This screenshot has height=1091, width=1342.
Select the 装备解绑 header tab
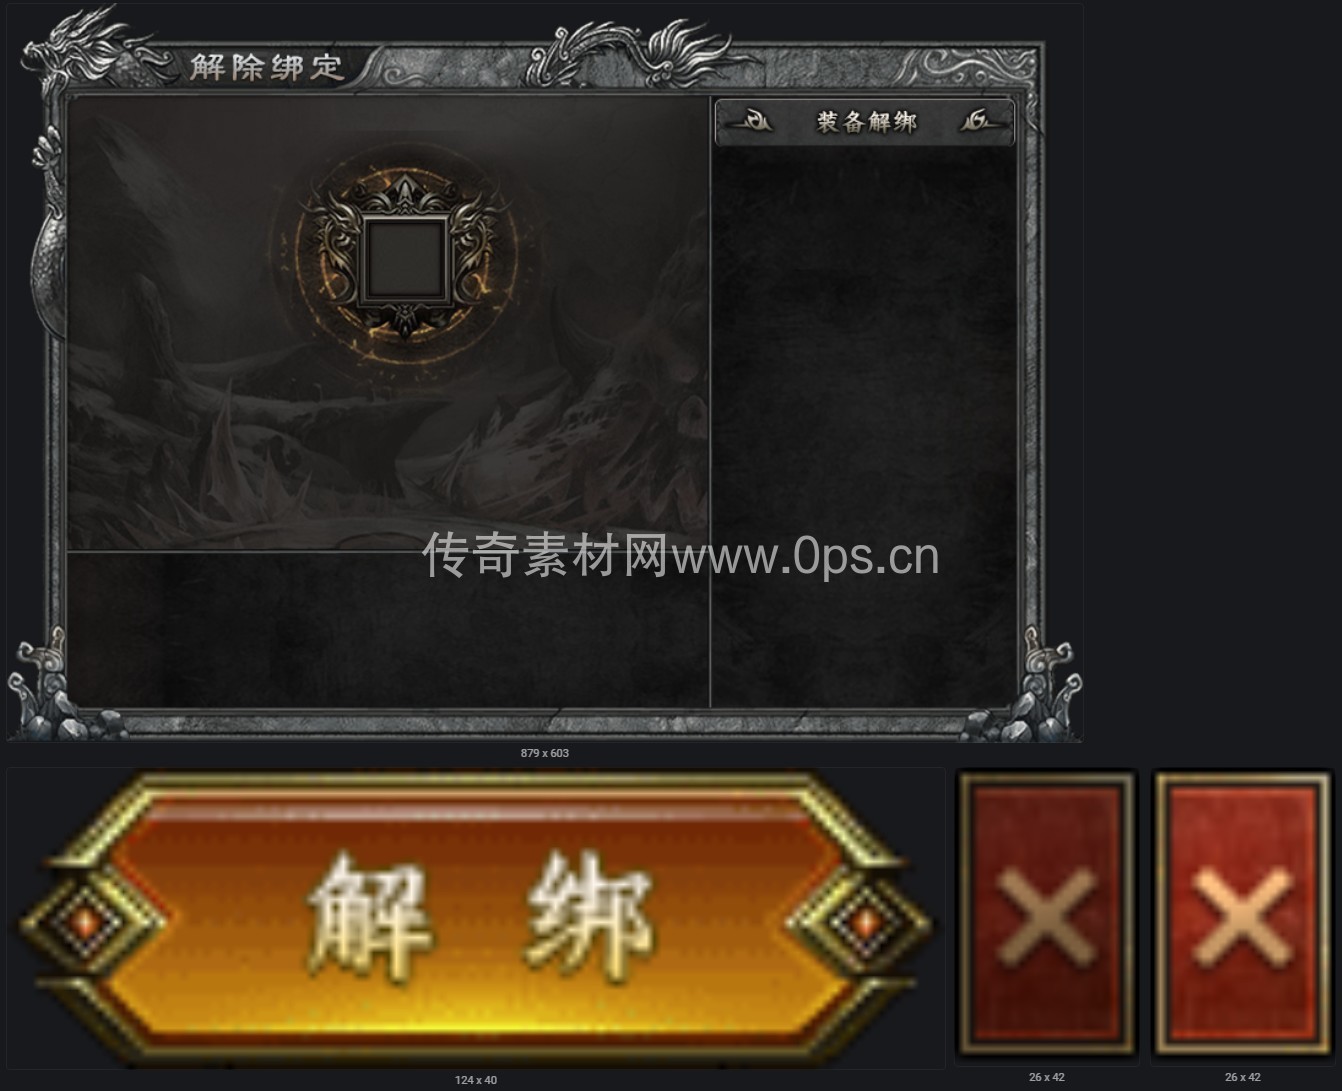pyautogui.click(x=865, y=123)
